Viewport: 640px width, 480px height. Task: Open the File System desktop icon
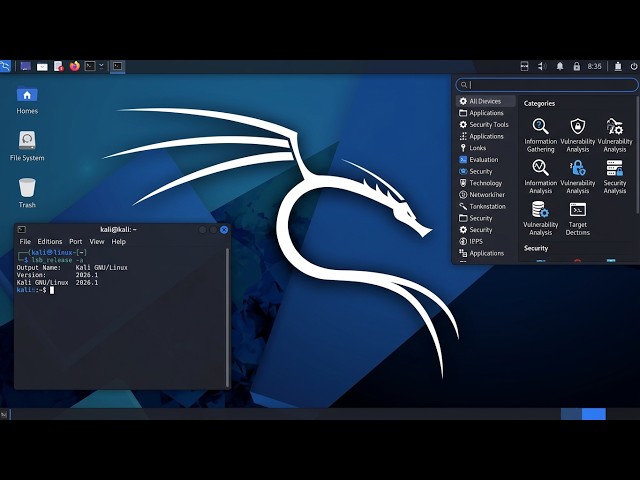click(27, 146)
